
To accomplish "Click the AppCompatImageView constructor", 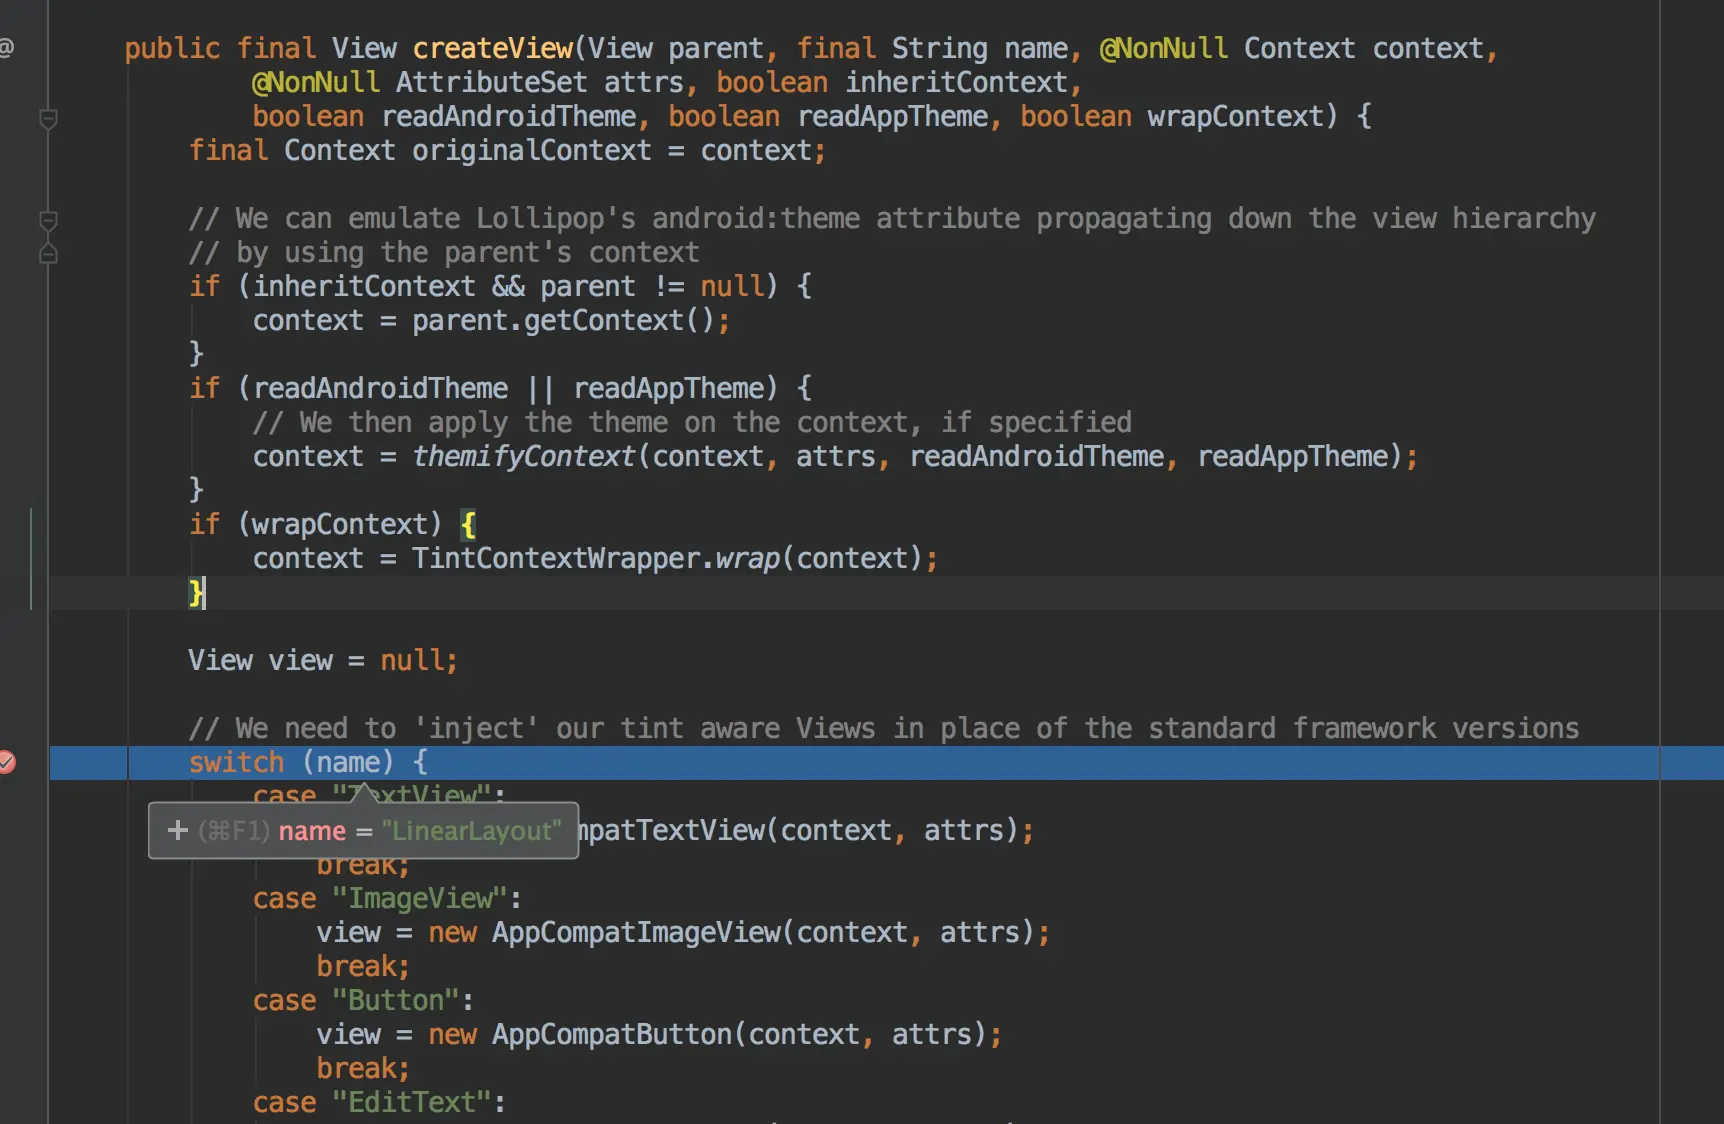I will coord(636,932).
